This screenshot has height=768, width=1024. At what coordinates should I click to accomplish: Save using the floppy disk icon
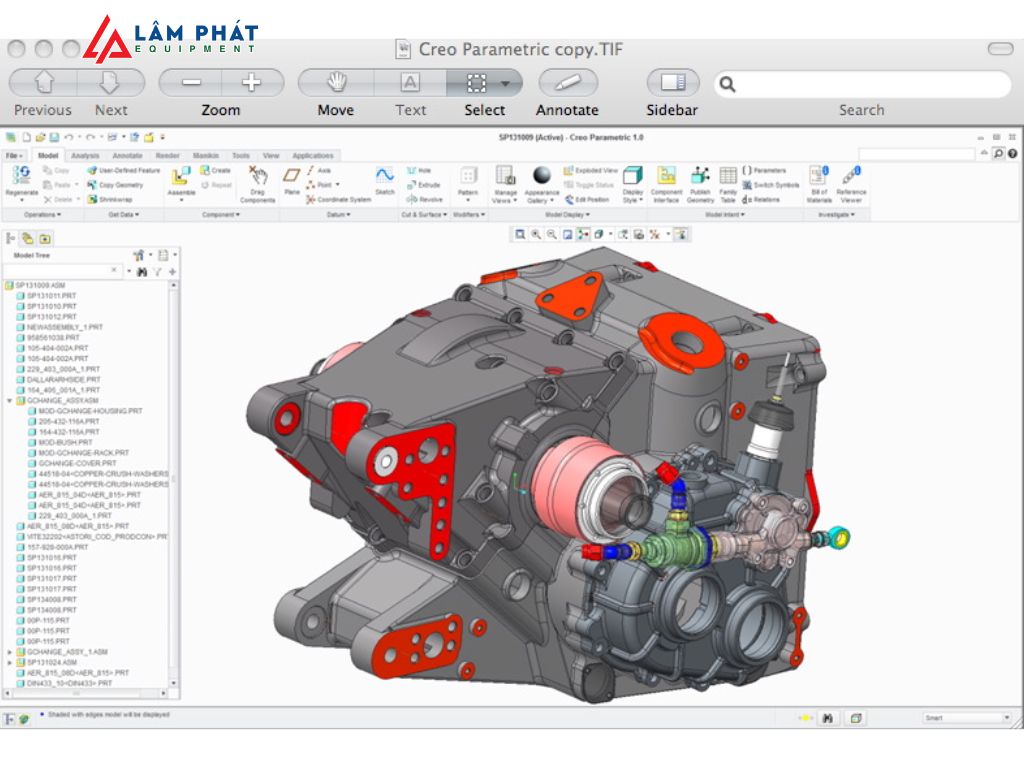click(54, 137)
